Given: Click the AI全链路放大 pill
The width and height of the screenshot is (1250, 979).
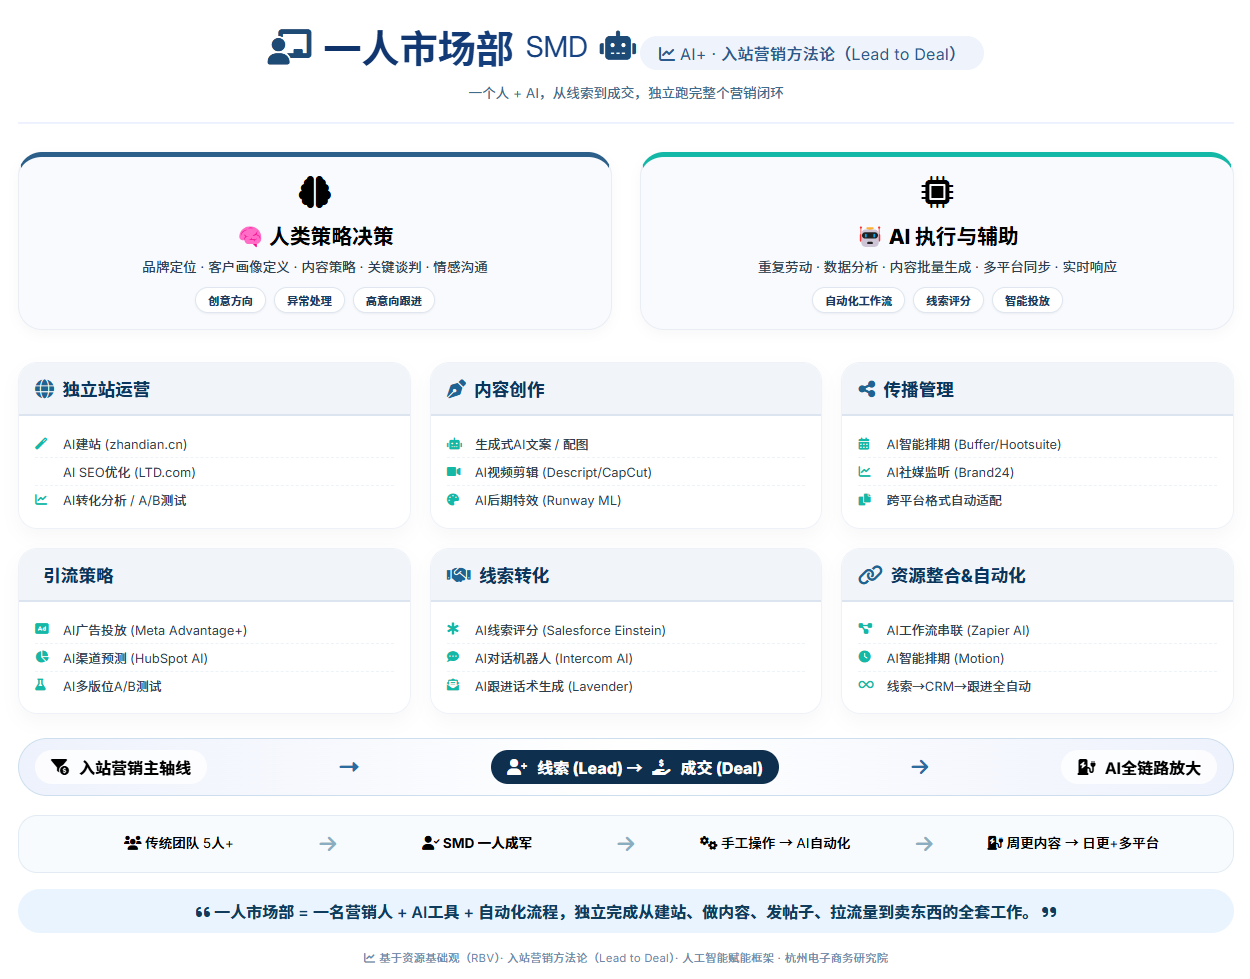Looking at the screenshot, I should [x=1138, y=767].
